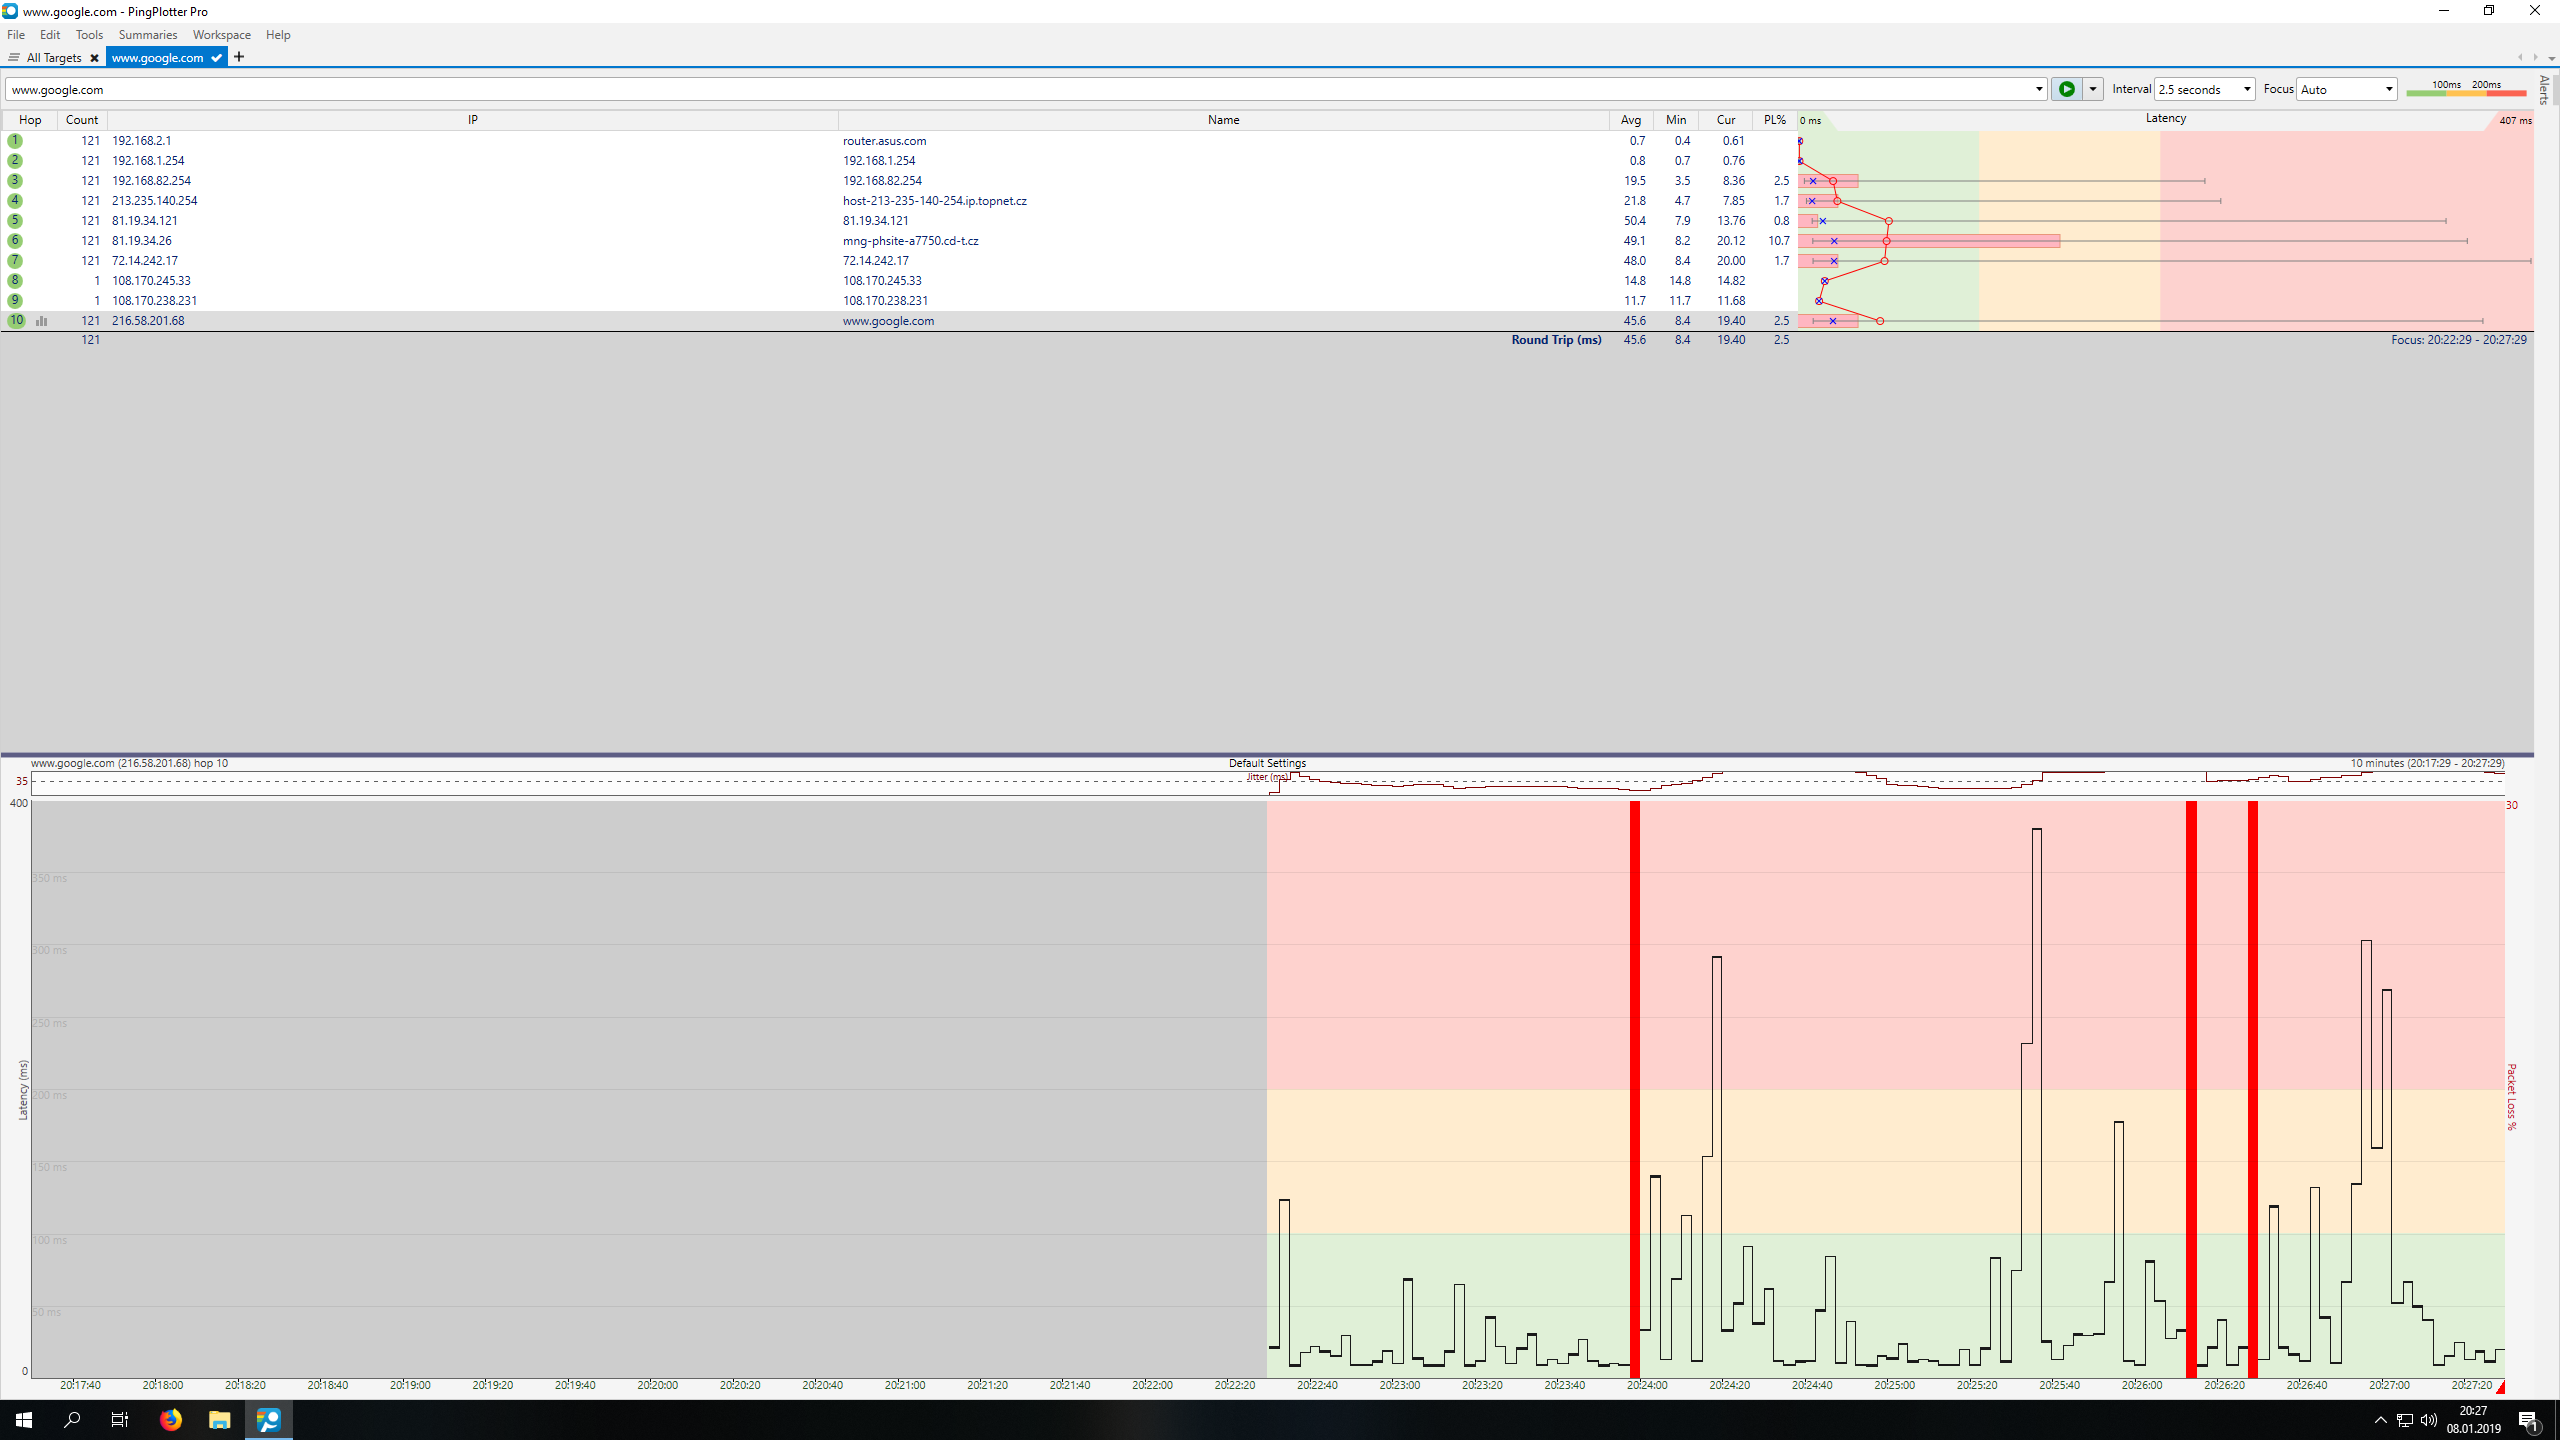Adjust the 100ms 200ms latency color scale

click(x=2465, y=90)
